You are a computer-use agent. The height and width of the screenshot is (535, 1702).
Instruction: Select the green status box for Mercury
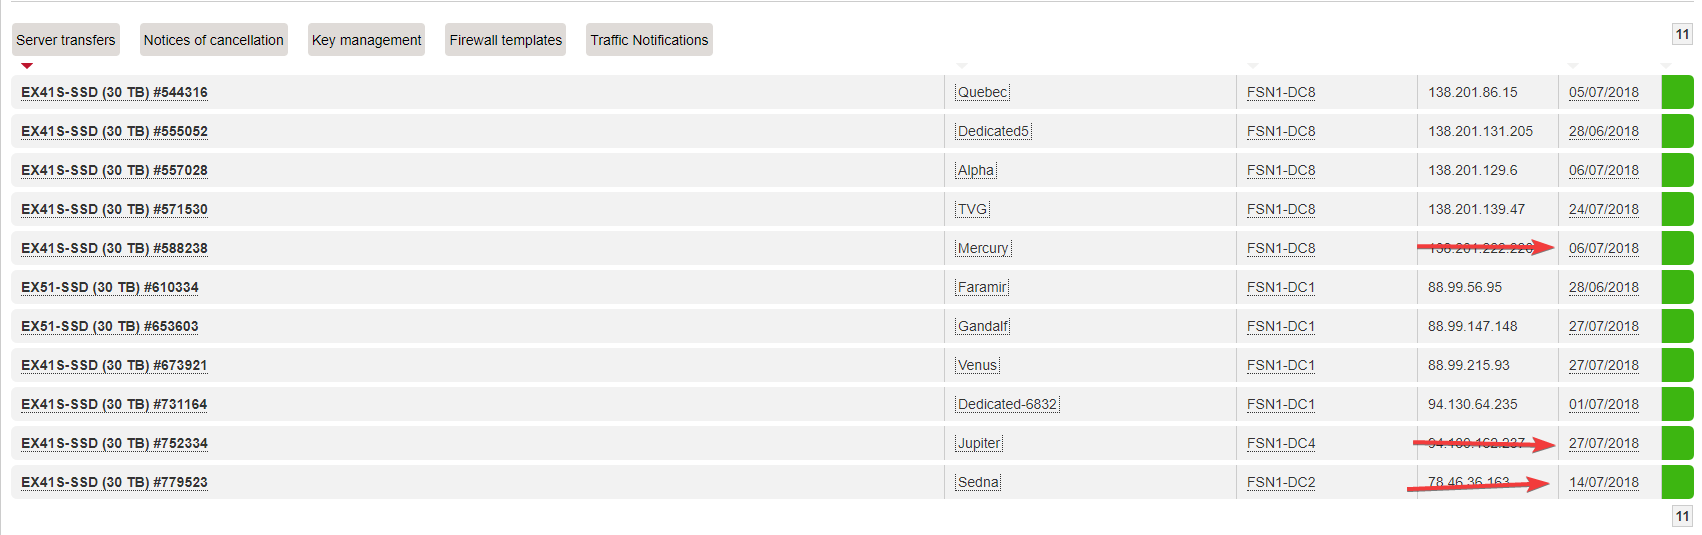1677,248
